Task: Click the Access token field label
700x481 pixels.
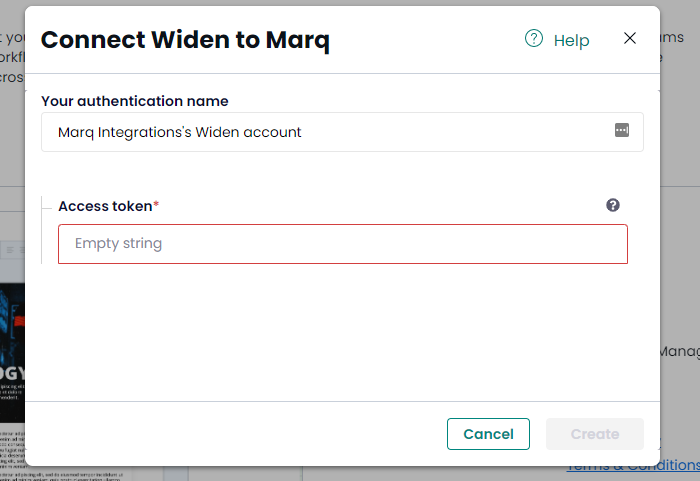Action: click(105, 206)
